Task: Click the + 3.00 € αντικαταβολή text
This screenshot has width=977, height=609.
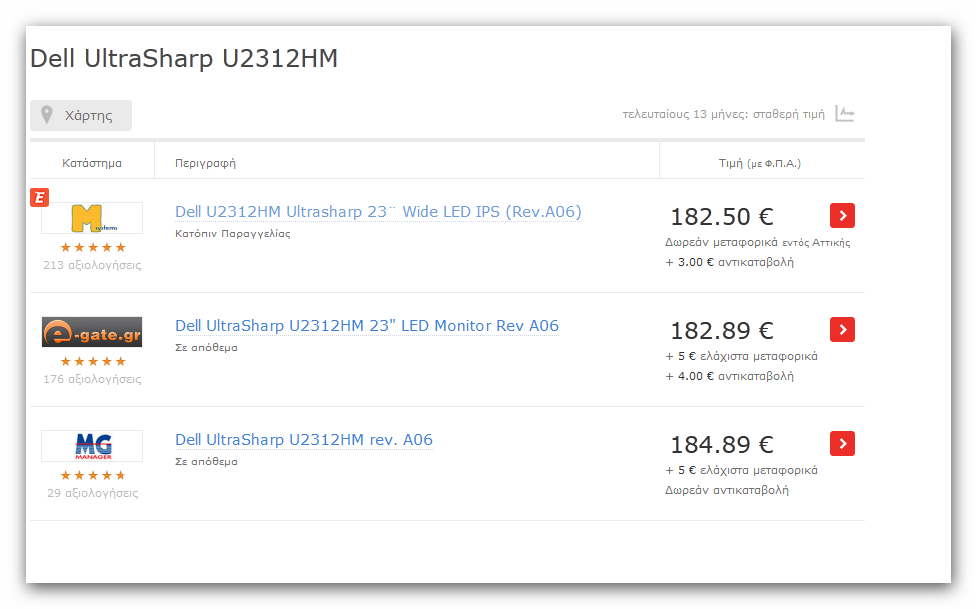Action: click(730, 262)
